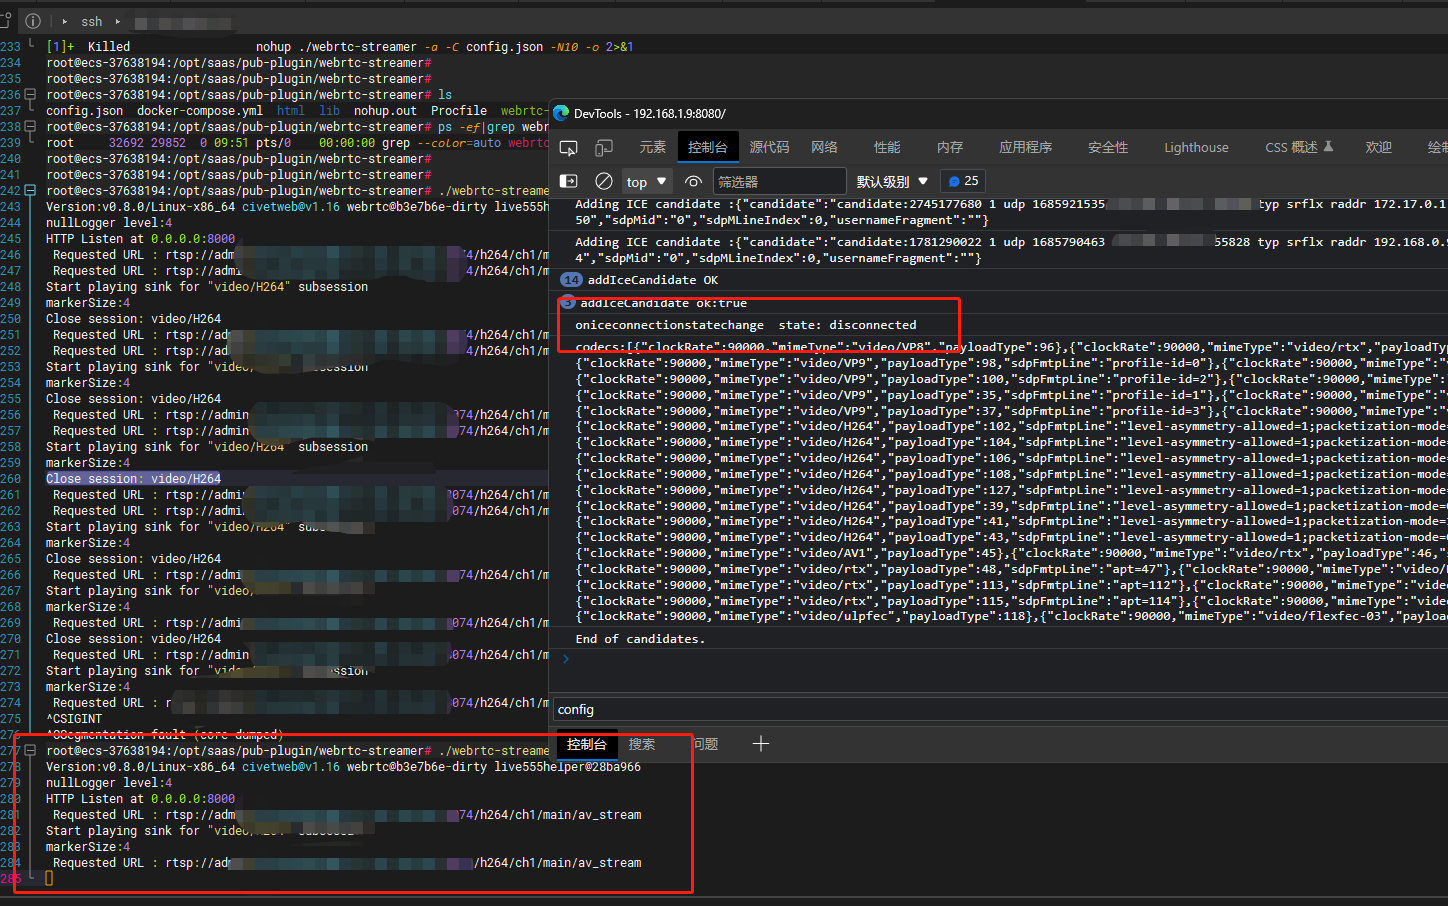Click the info icon in terminal title bar
This screenshot has height=906, width=1448.
pyautogui.click(x=33, y=20)
